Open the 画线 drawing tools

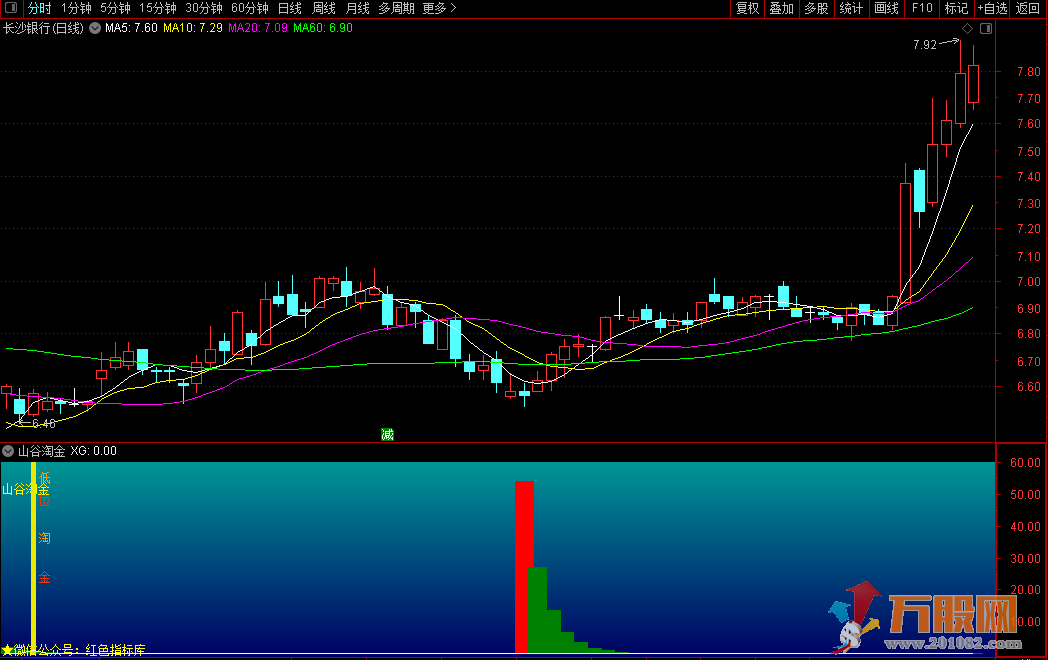[886, 8]
